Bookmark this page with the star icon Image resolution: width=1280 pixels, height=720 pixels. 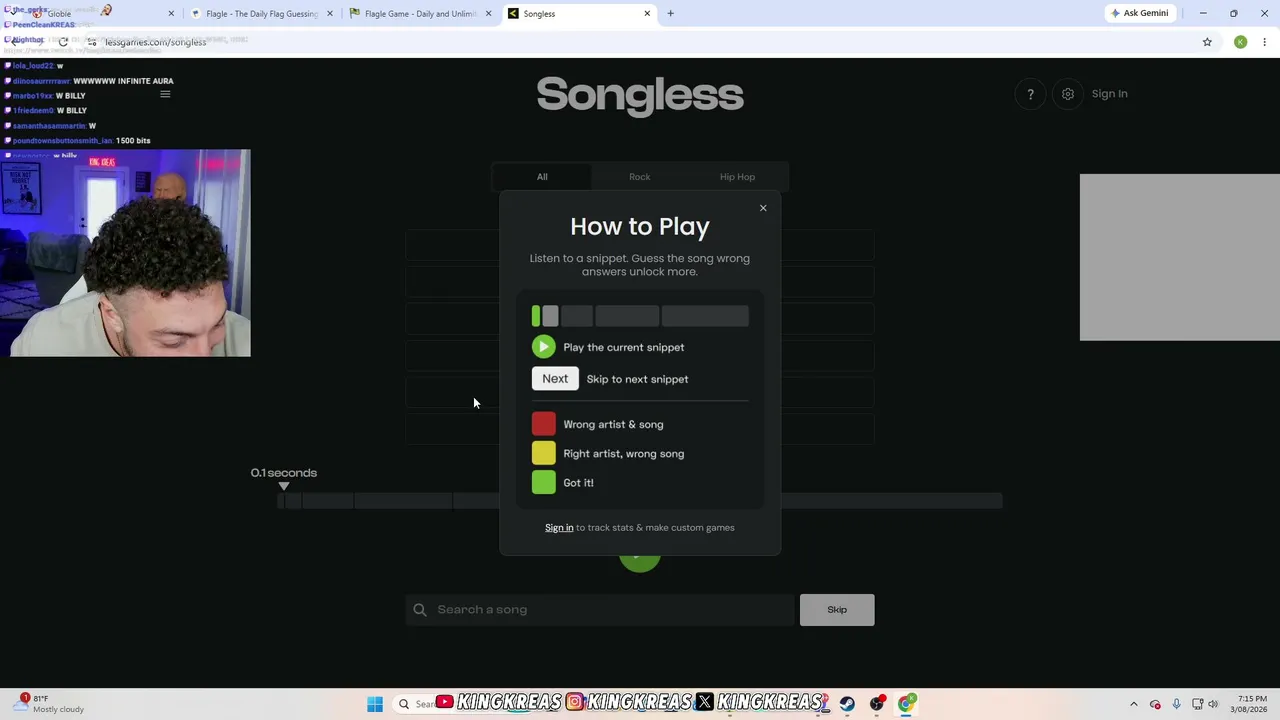pos(1207,42)
